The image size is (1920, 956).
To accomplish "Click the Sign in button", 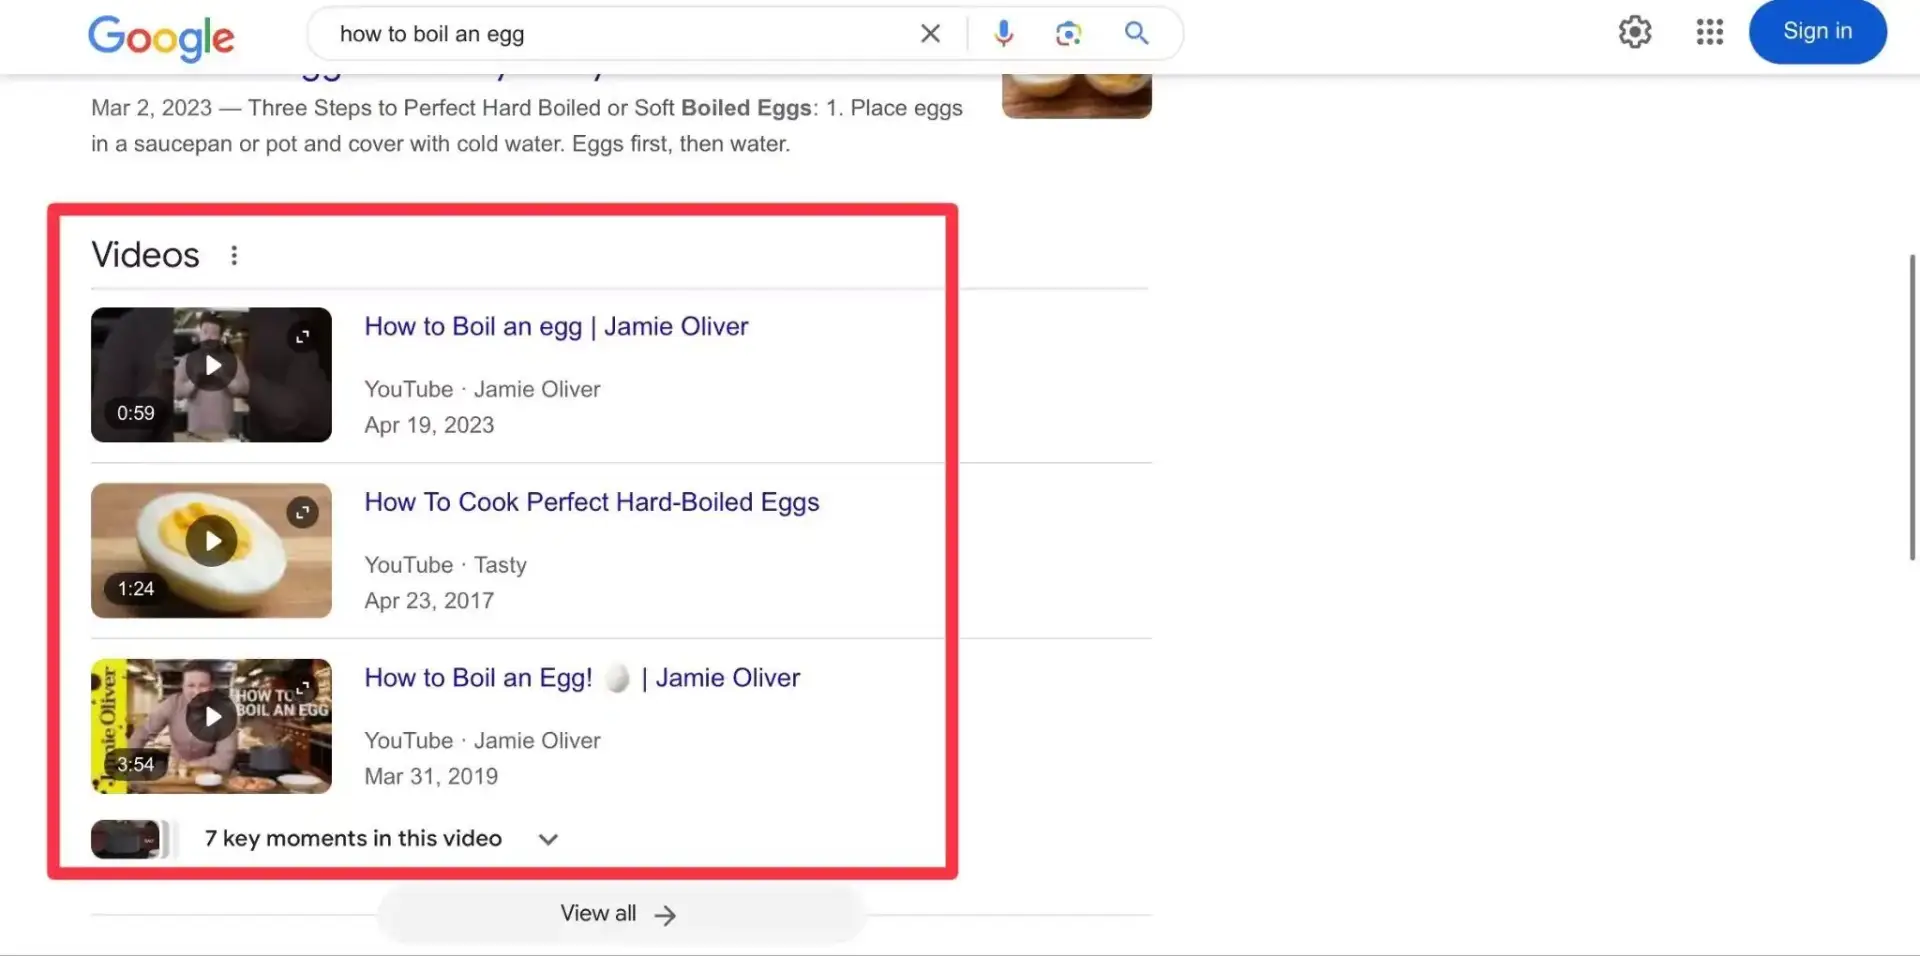I will 1817,31.
